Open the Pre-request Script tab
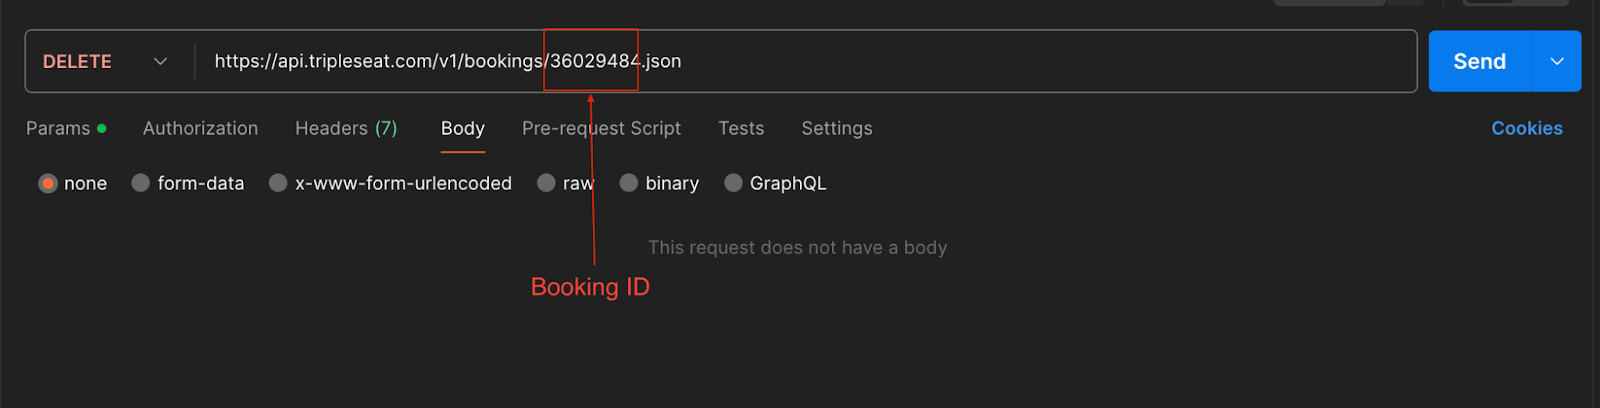1600x408 pixels. pyautogui.click(x=601, y=128)
